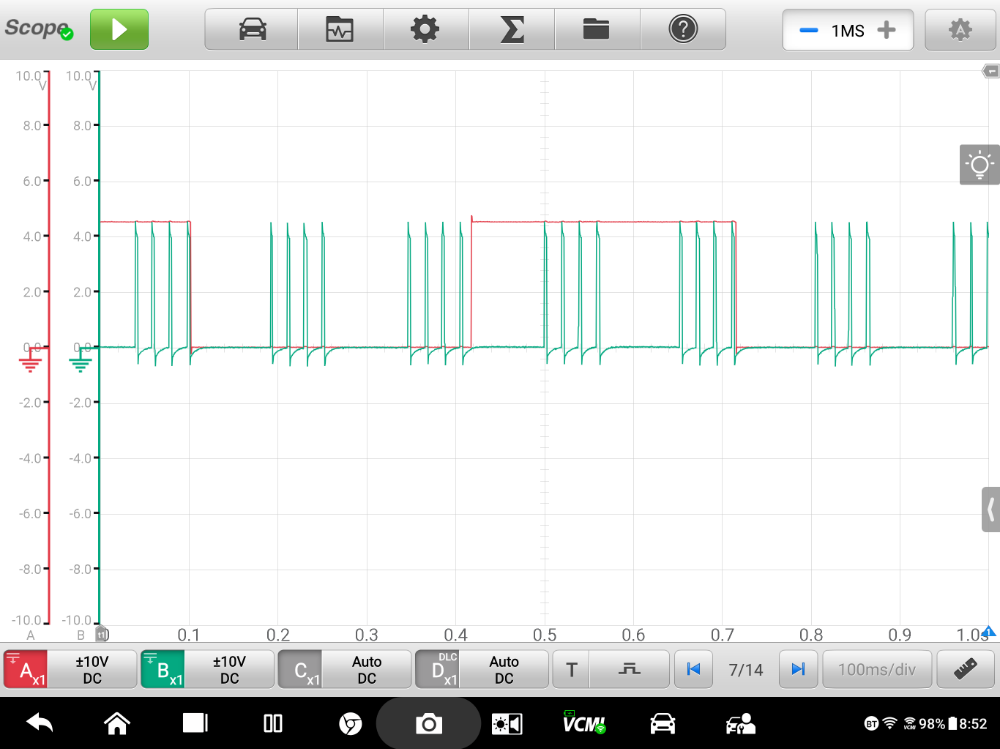The height and width of the screenshot is (749, 1000).
Task: Open the help question mark icon
Action: coord(683,30)
